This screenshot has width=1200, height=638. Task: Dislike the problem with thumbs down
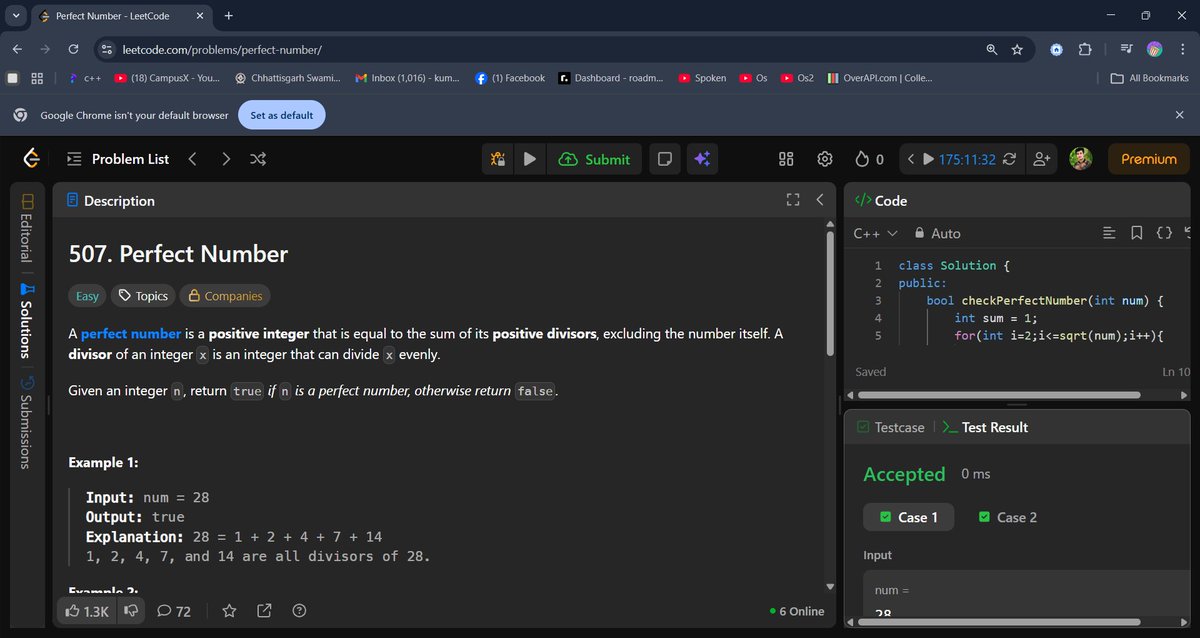tap(130, 610)
